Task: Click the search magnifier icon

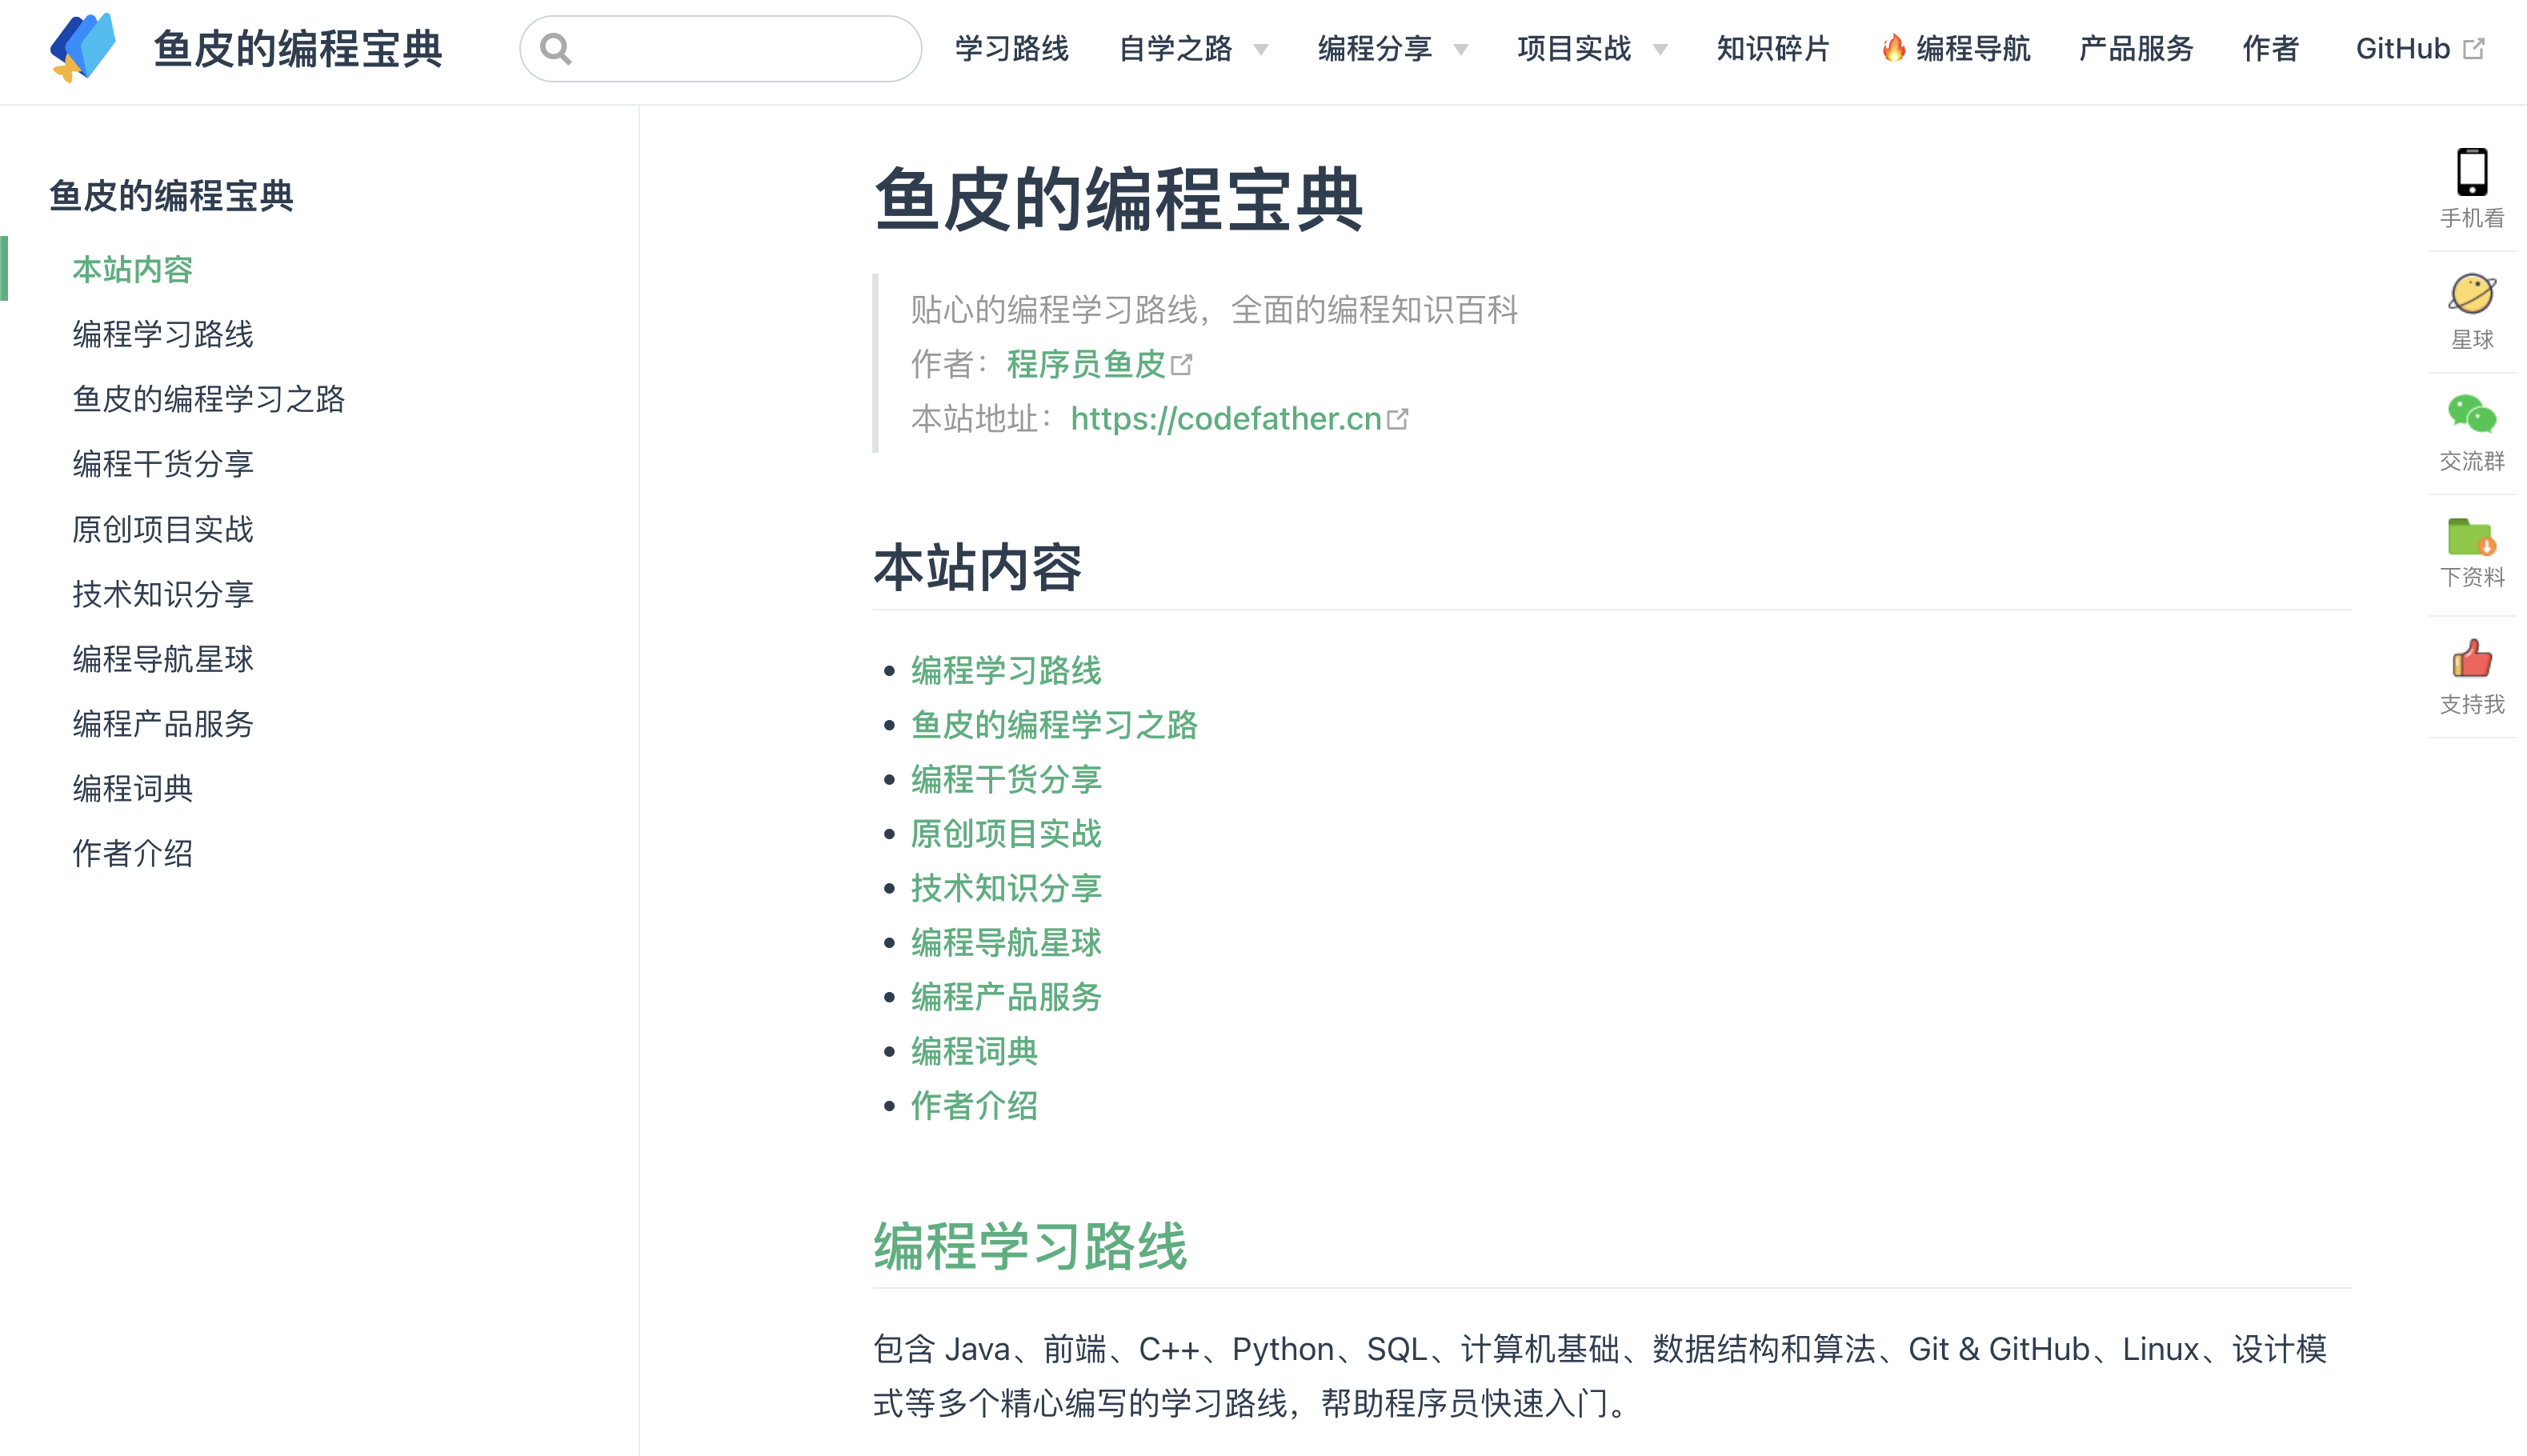Action: [x=556, y=49]
